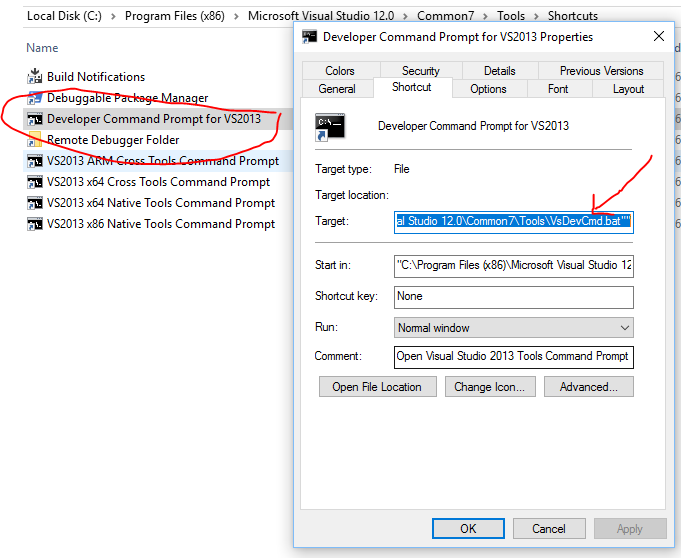
Task: Click the Apply button
Action: coord(630,528)
